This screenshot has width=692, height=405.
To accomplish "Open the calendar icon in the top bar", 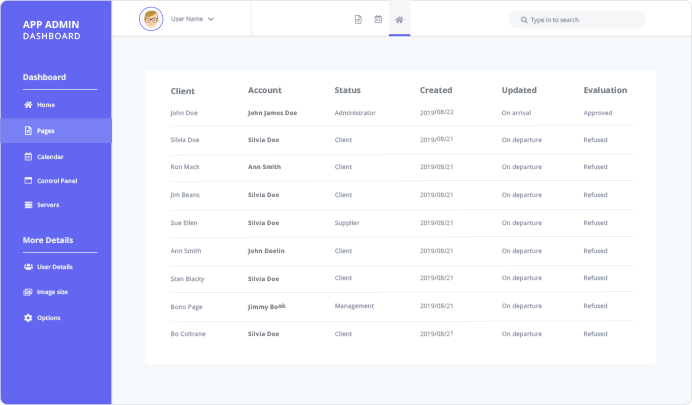I will tap(378, 19).
